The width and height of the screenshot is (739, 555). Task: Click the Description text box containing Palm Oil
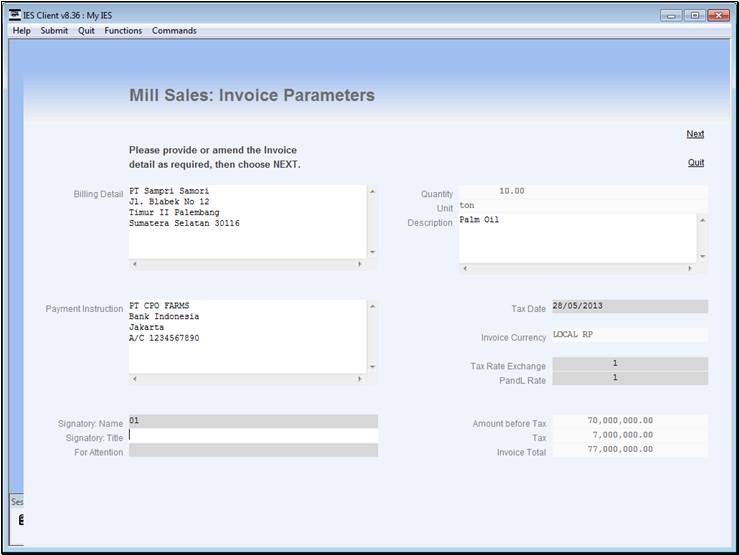click(578, 238)
